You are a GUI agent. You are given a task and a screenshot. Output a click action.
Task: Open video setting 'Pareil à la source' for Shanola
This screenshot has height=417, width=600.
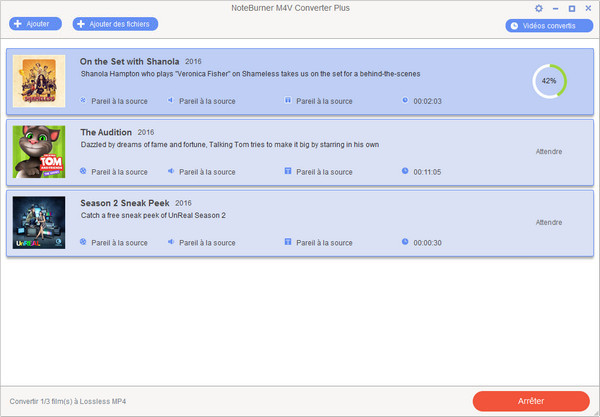tap(119, 101)
